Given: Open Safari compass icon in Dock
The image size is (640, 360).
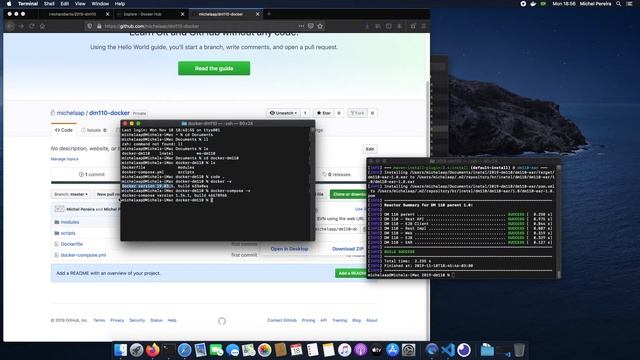Looking at the screenshot, I should [x=184, y=350].
